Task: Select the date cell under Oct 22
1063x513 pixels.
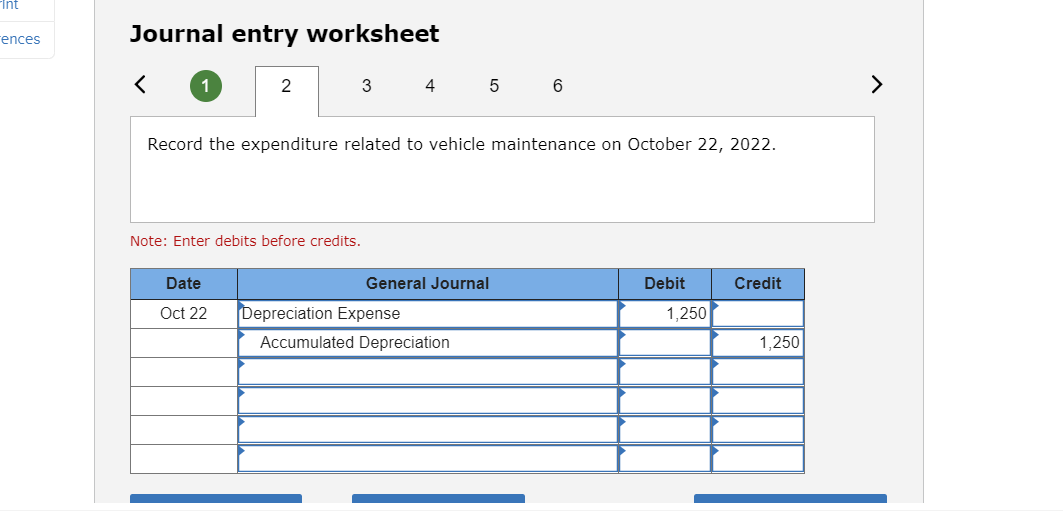Action: point(184,343)
